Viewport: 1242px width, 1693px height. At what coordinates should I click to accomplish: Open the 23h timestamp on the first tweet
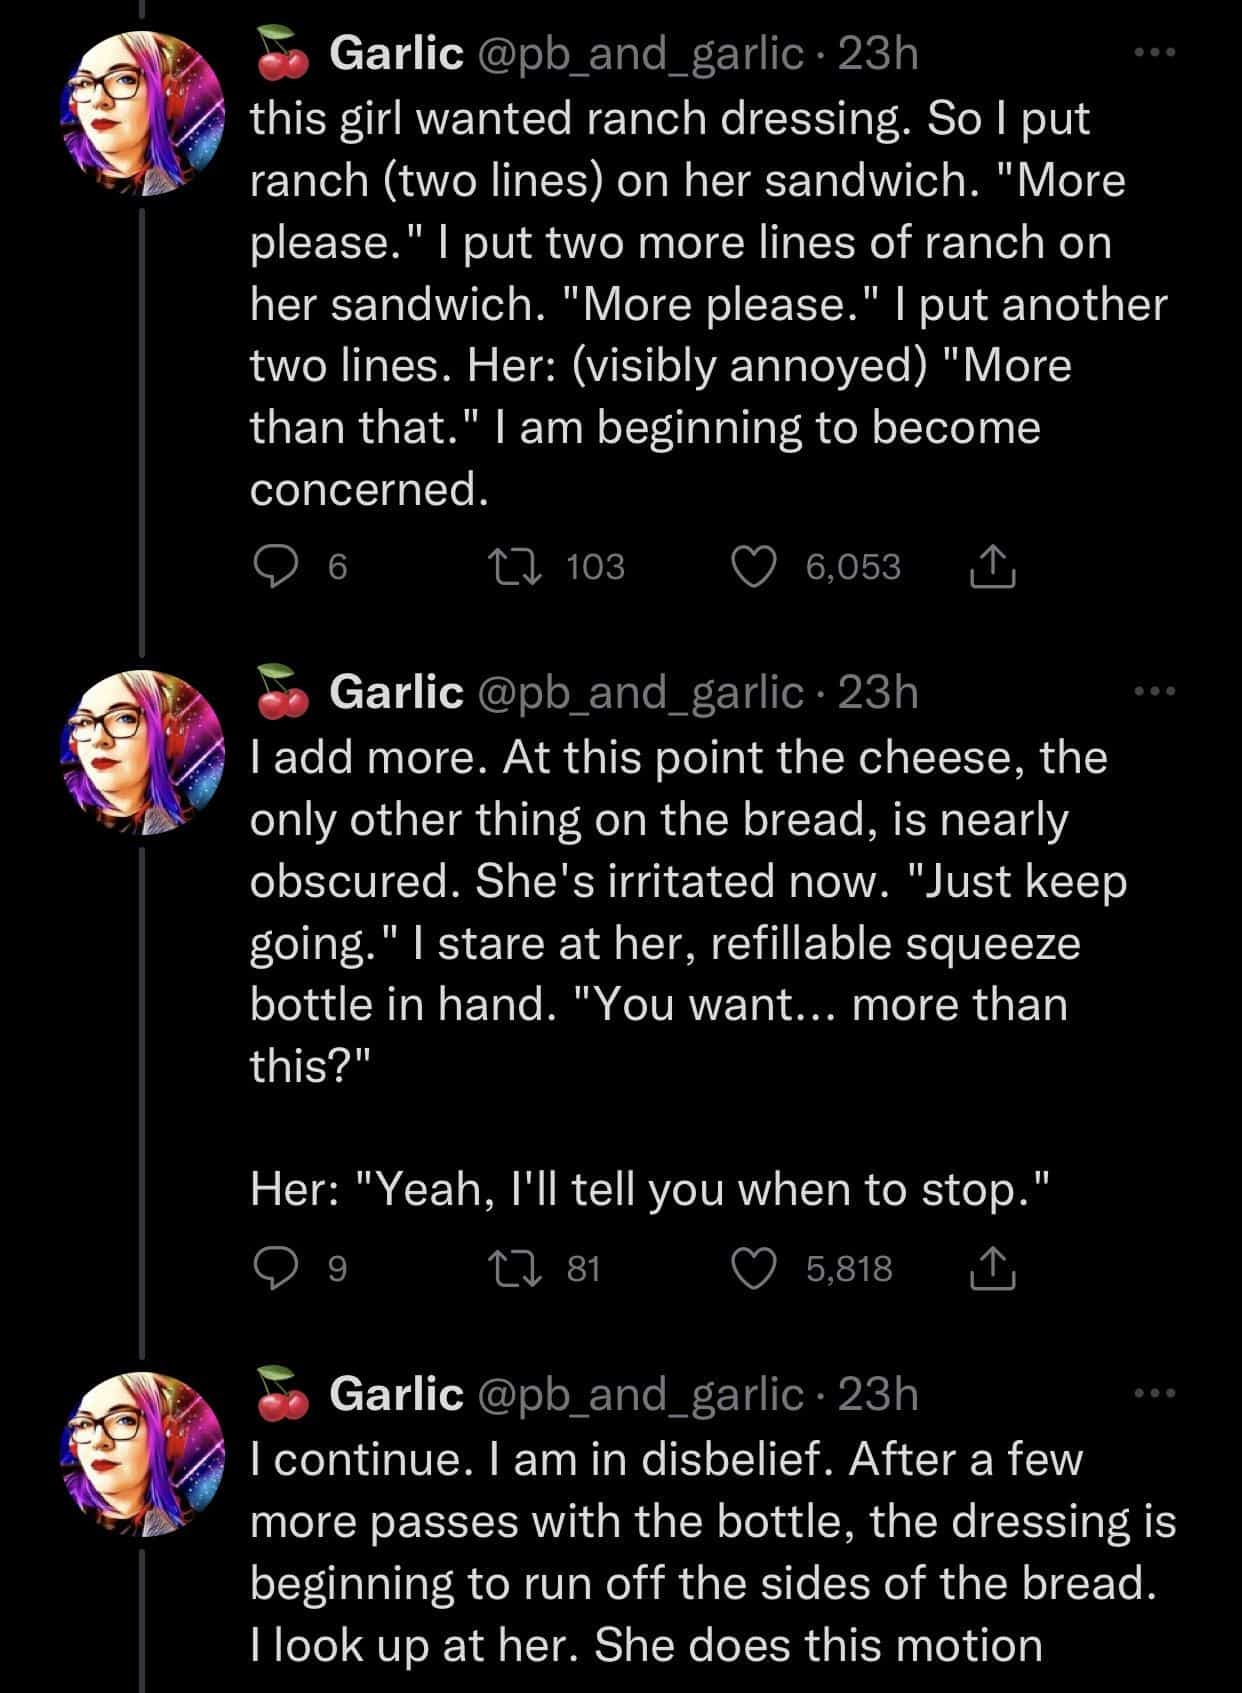[x=877, y=53]
